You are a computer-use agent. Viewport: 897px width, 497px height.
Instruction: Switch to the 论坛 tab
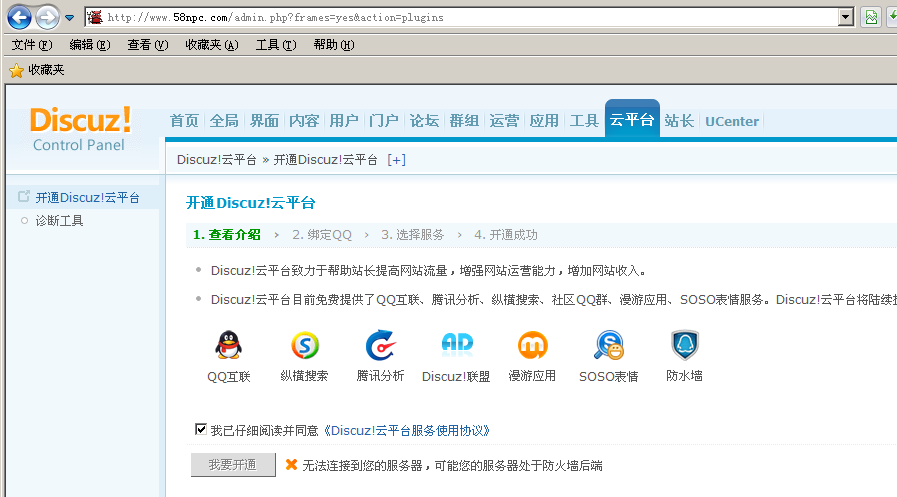[x=424, y=121]
